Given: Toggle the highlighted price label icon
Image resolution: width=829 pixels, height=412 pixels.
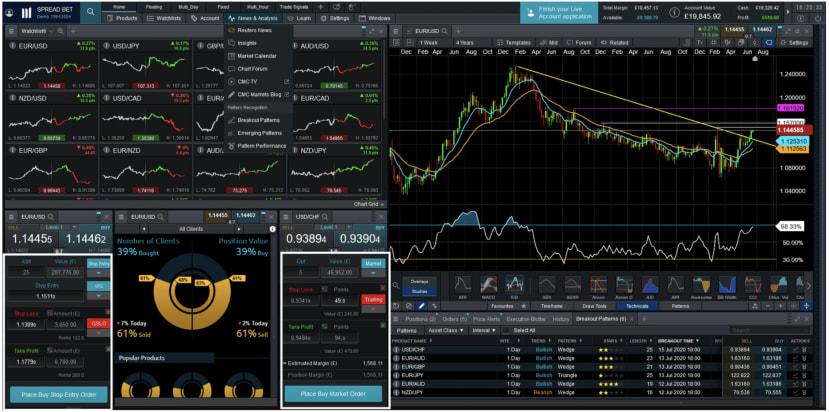Looking at the screenshot, I should (768, 42).
